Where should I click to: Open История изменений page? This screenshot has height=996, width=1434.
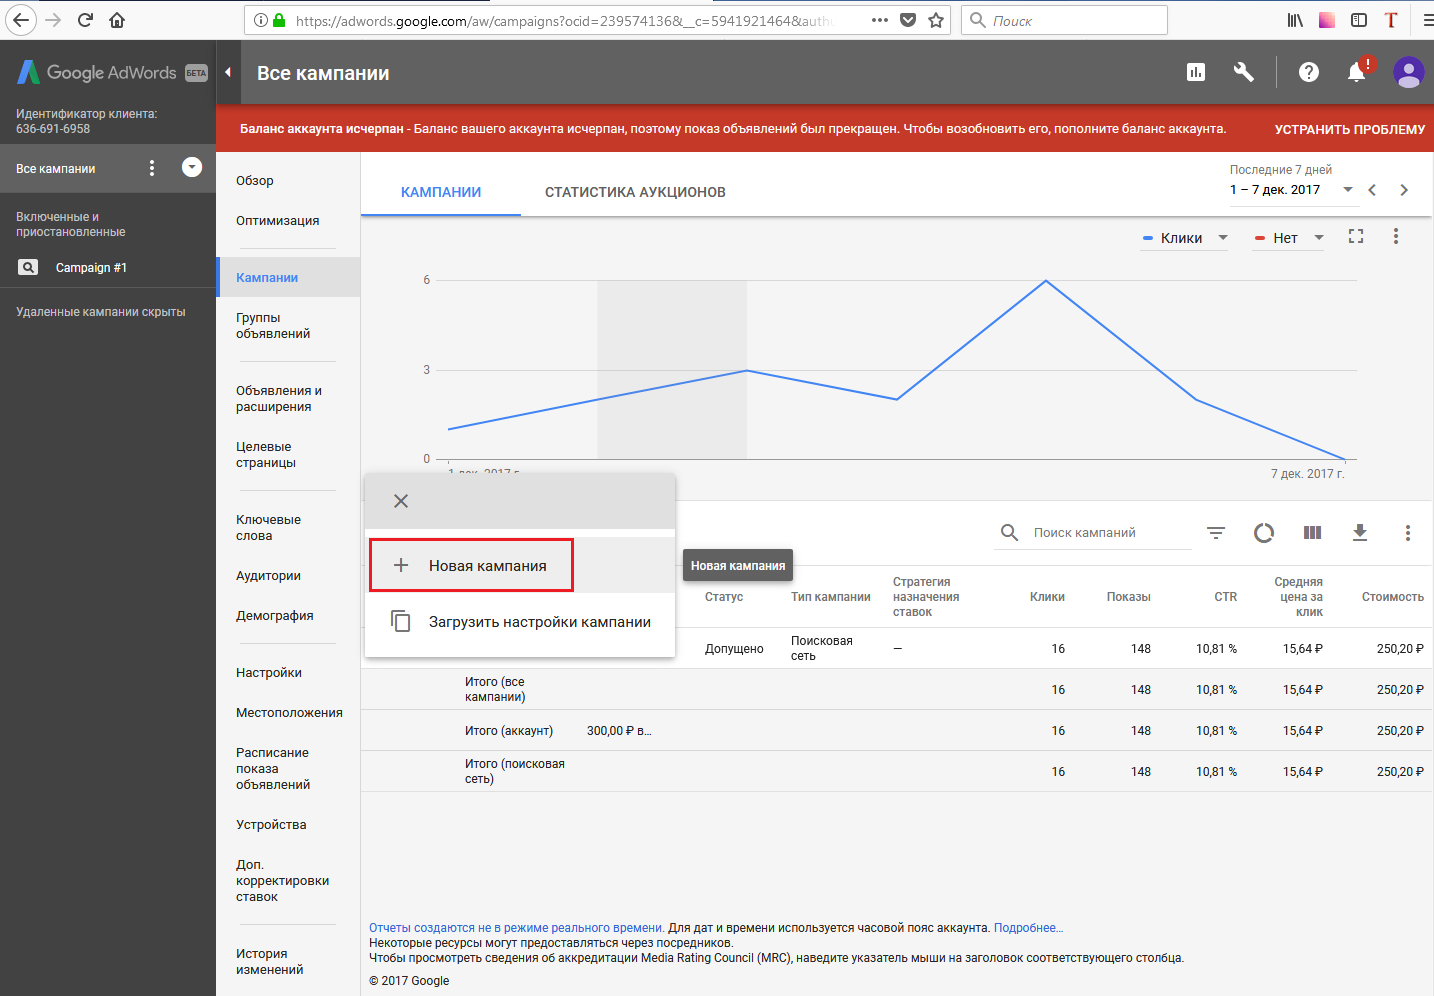click(x=270, y=962)
